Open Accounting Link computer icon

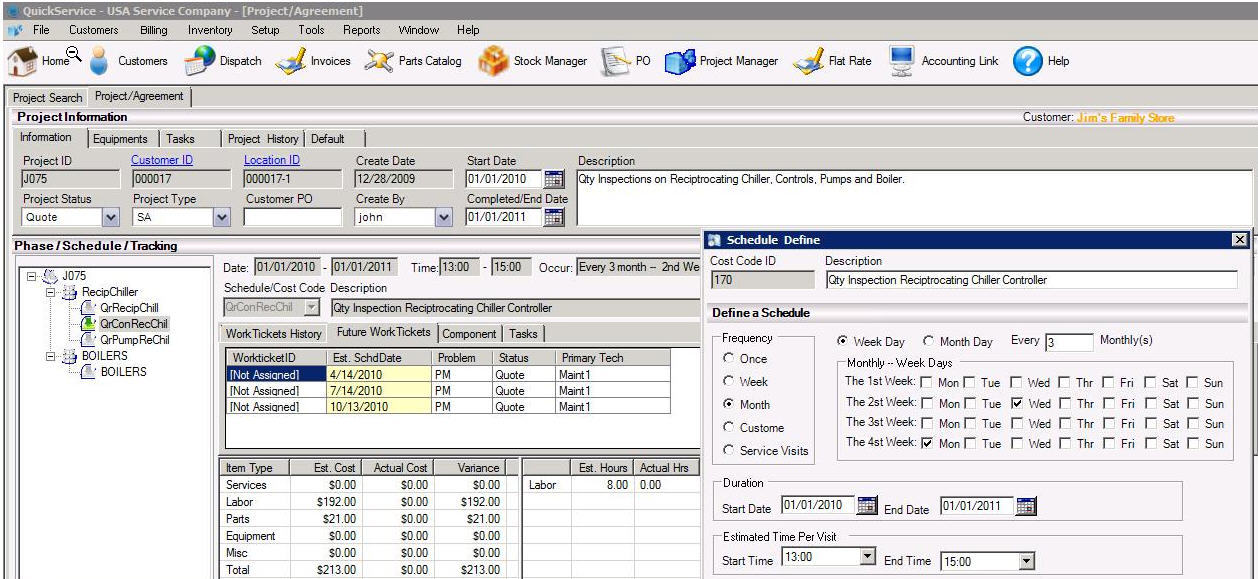point(902,61)
